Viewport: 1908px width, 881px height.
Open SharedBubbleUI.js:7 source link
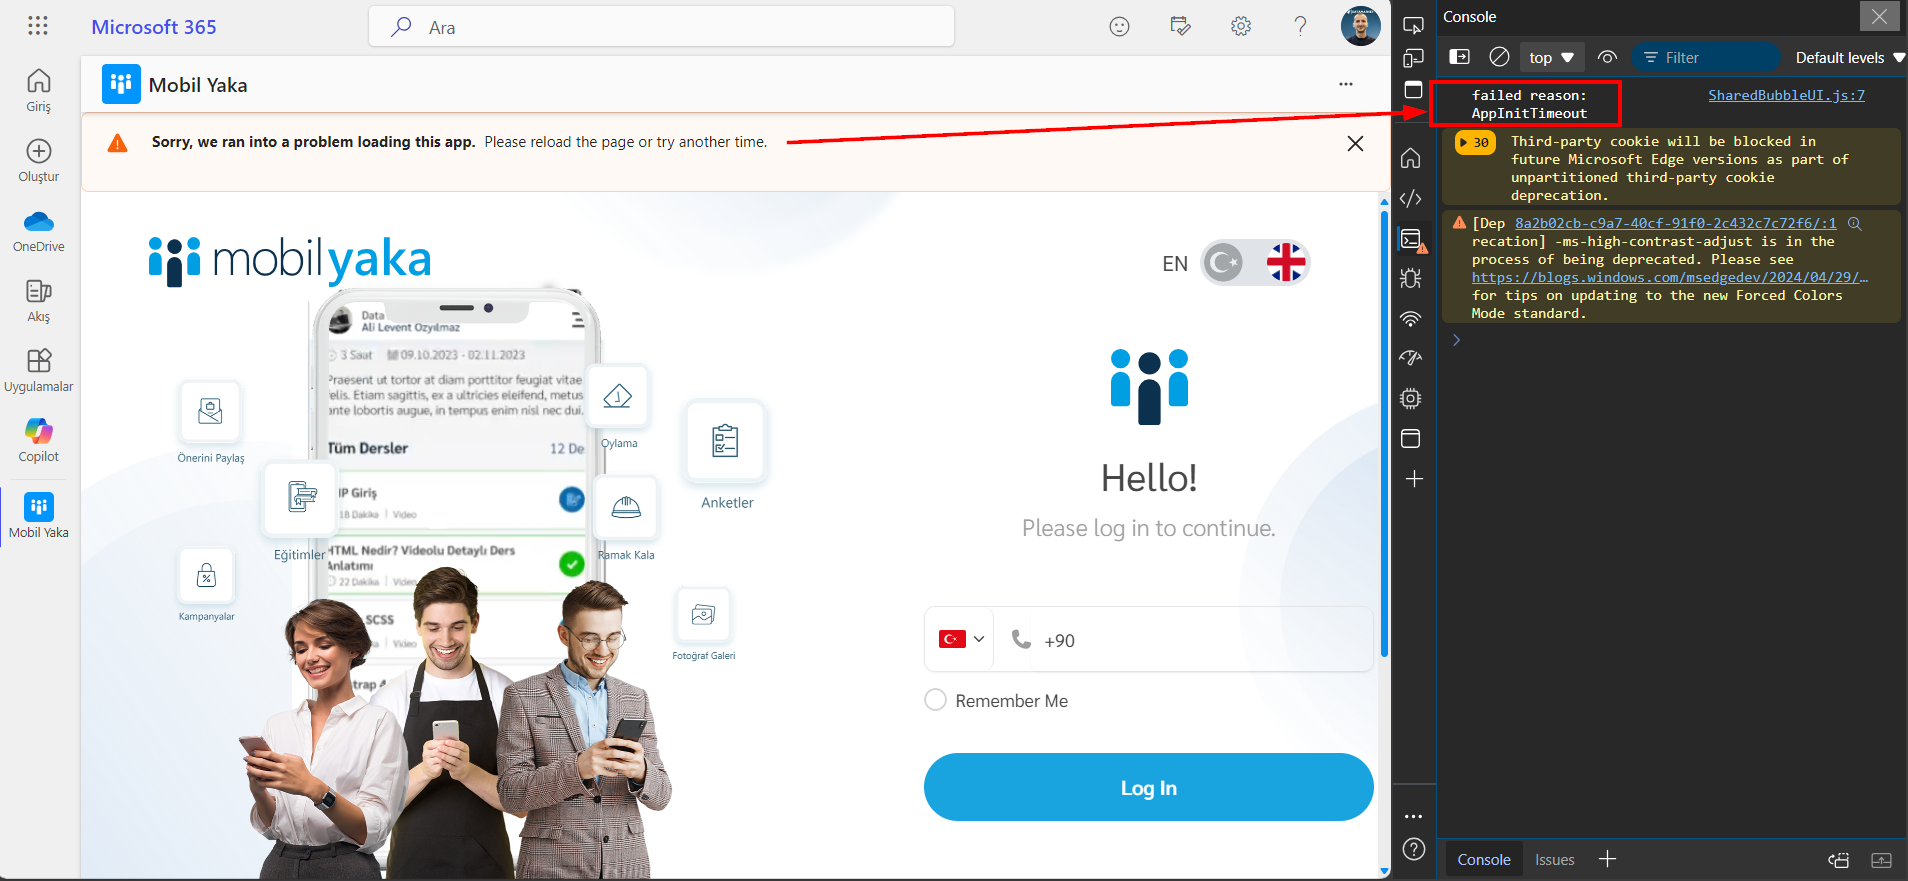[x=1786, y=95]
